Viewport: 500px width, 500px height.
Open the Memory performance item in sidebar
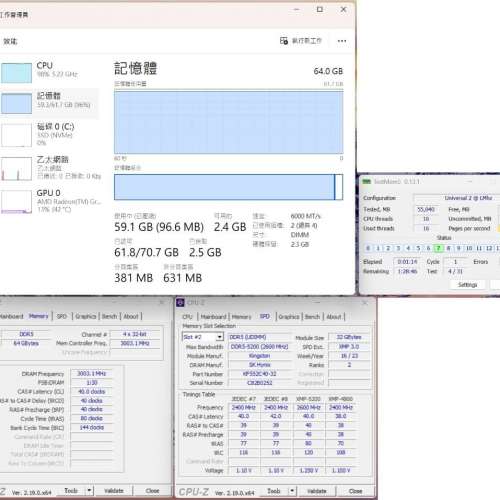click(x=50, y=103)
